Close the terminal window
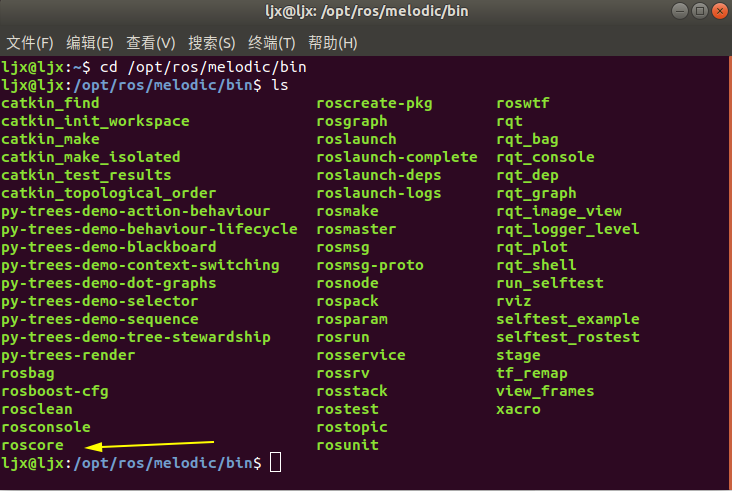The image size is (732, 491). [720, 11]
